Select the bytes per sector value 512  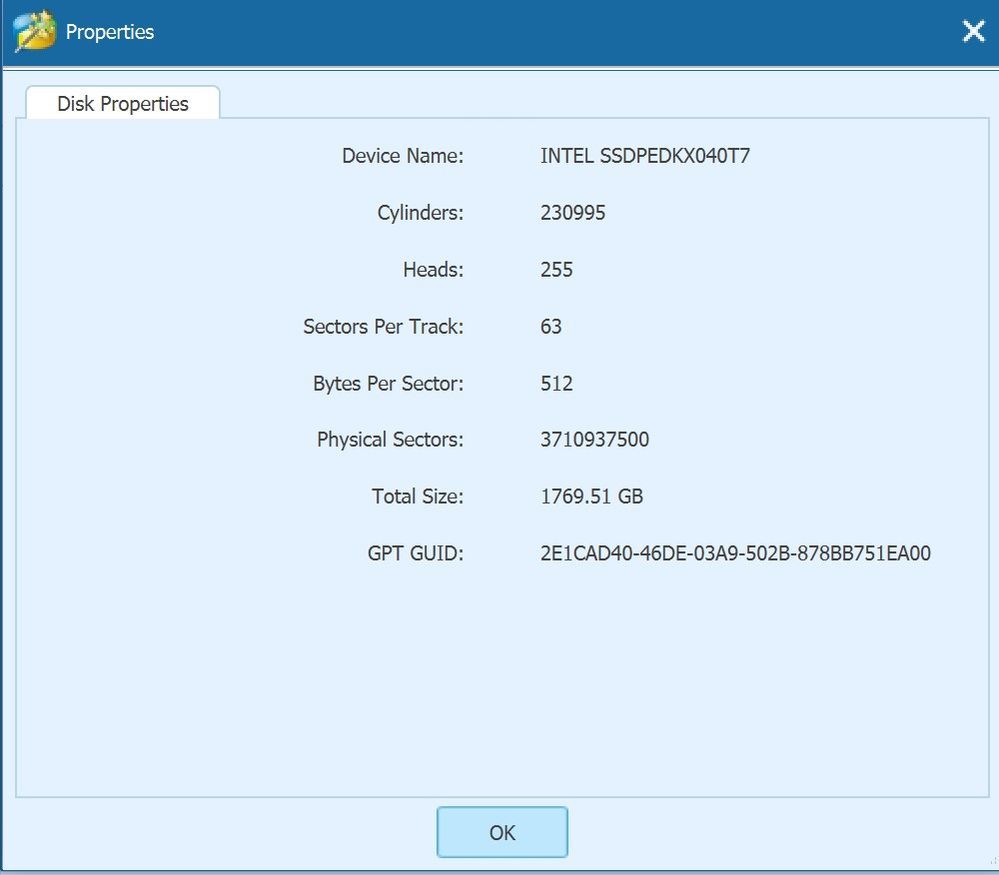[556, 384]
